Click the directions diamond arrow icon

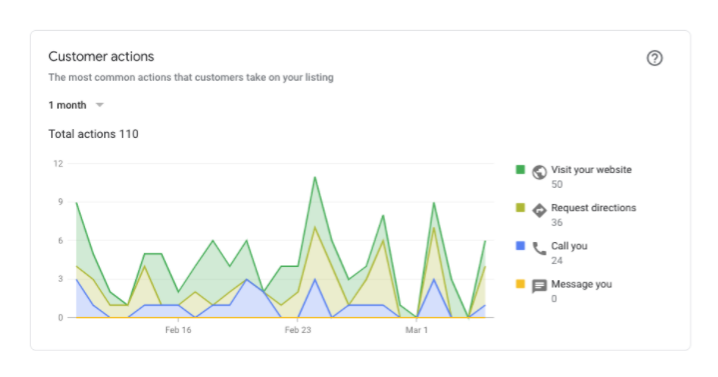[x=539, y=210]
